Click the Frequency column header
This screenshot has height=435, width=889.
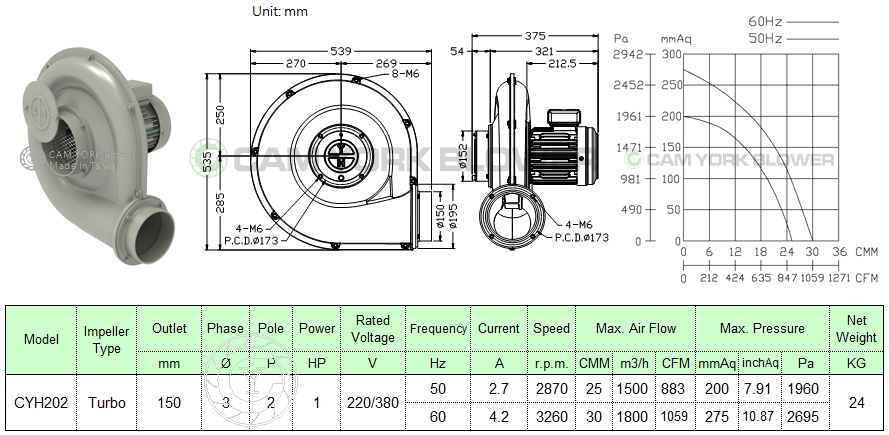[438, 328]
